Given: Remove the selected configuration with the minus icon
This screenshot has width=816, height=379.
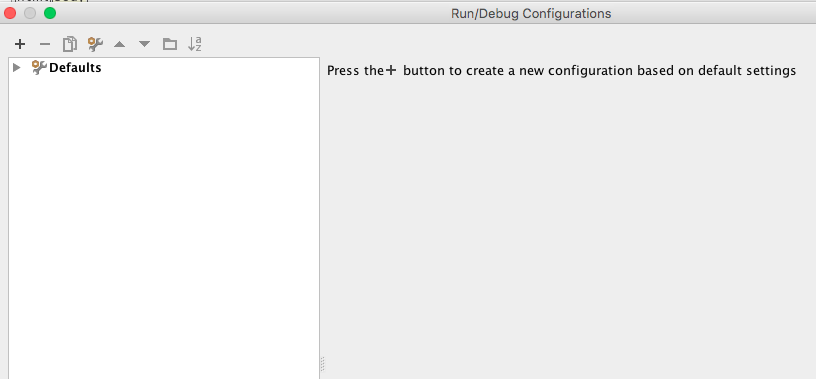Looking at the screenshot, I should click(x=45, y=44).
